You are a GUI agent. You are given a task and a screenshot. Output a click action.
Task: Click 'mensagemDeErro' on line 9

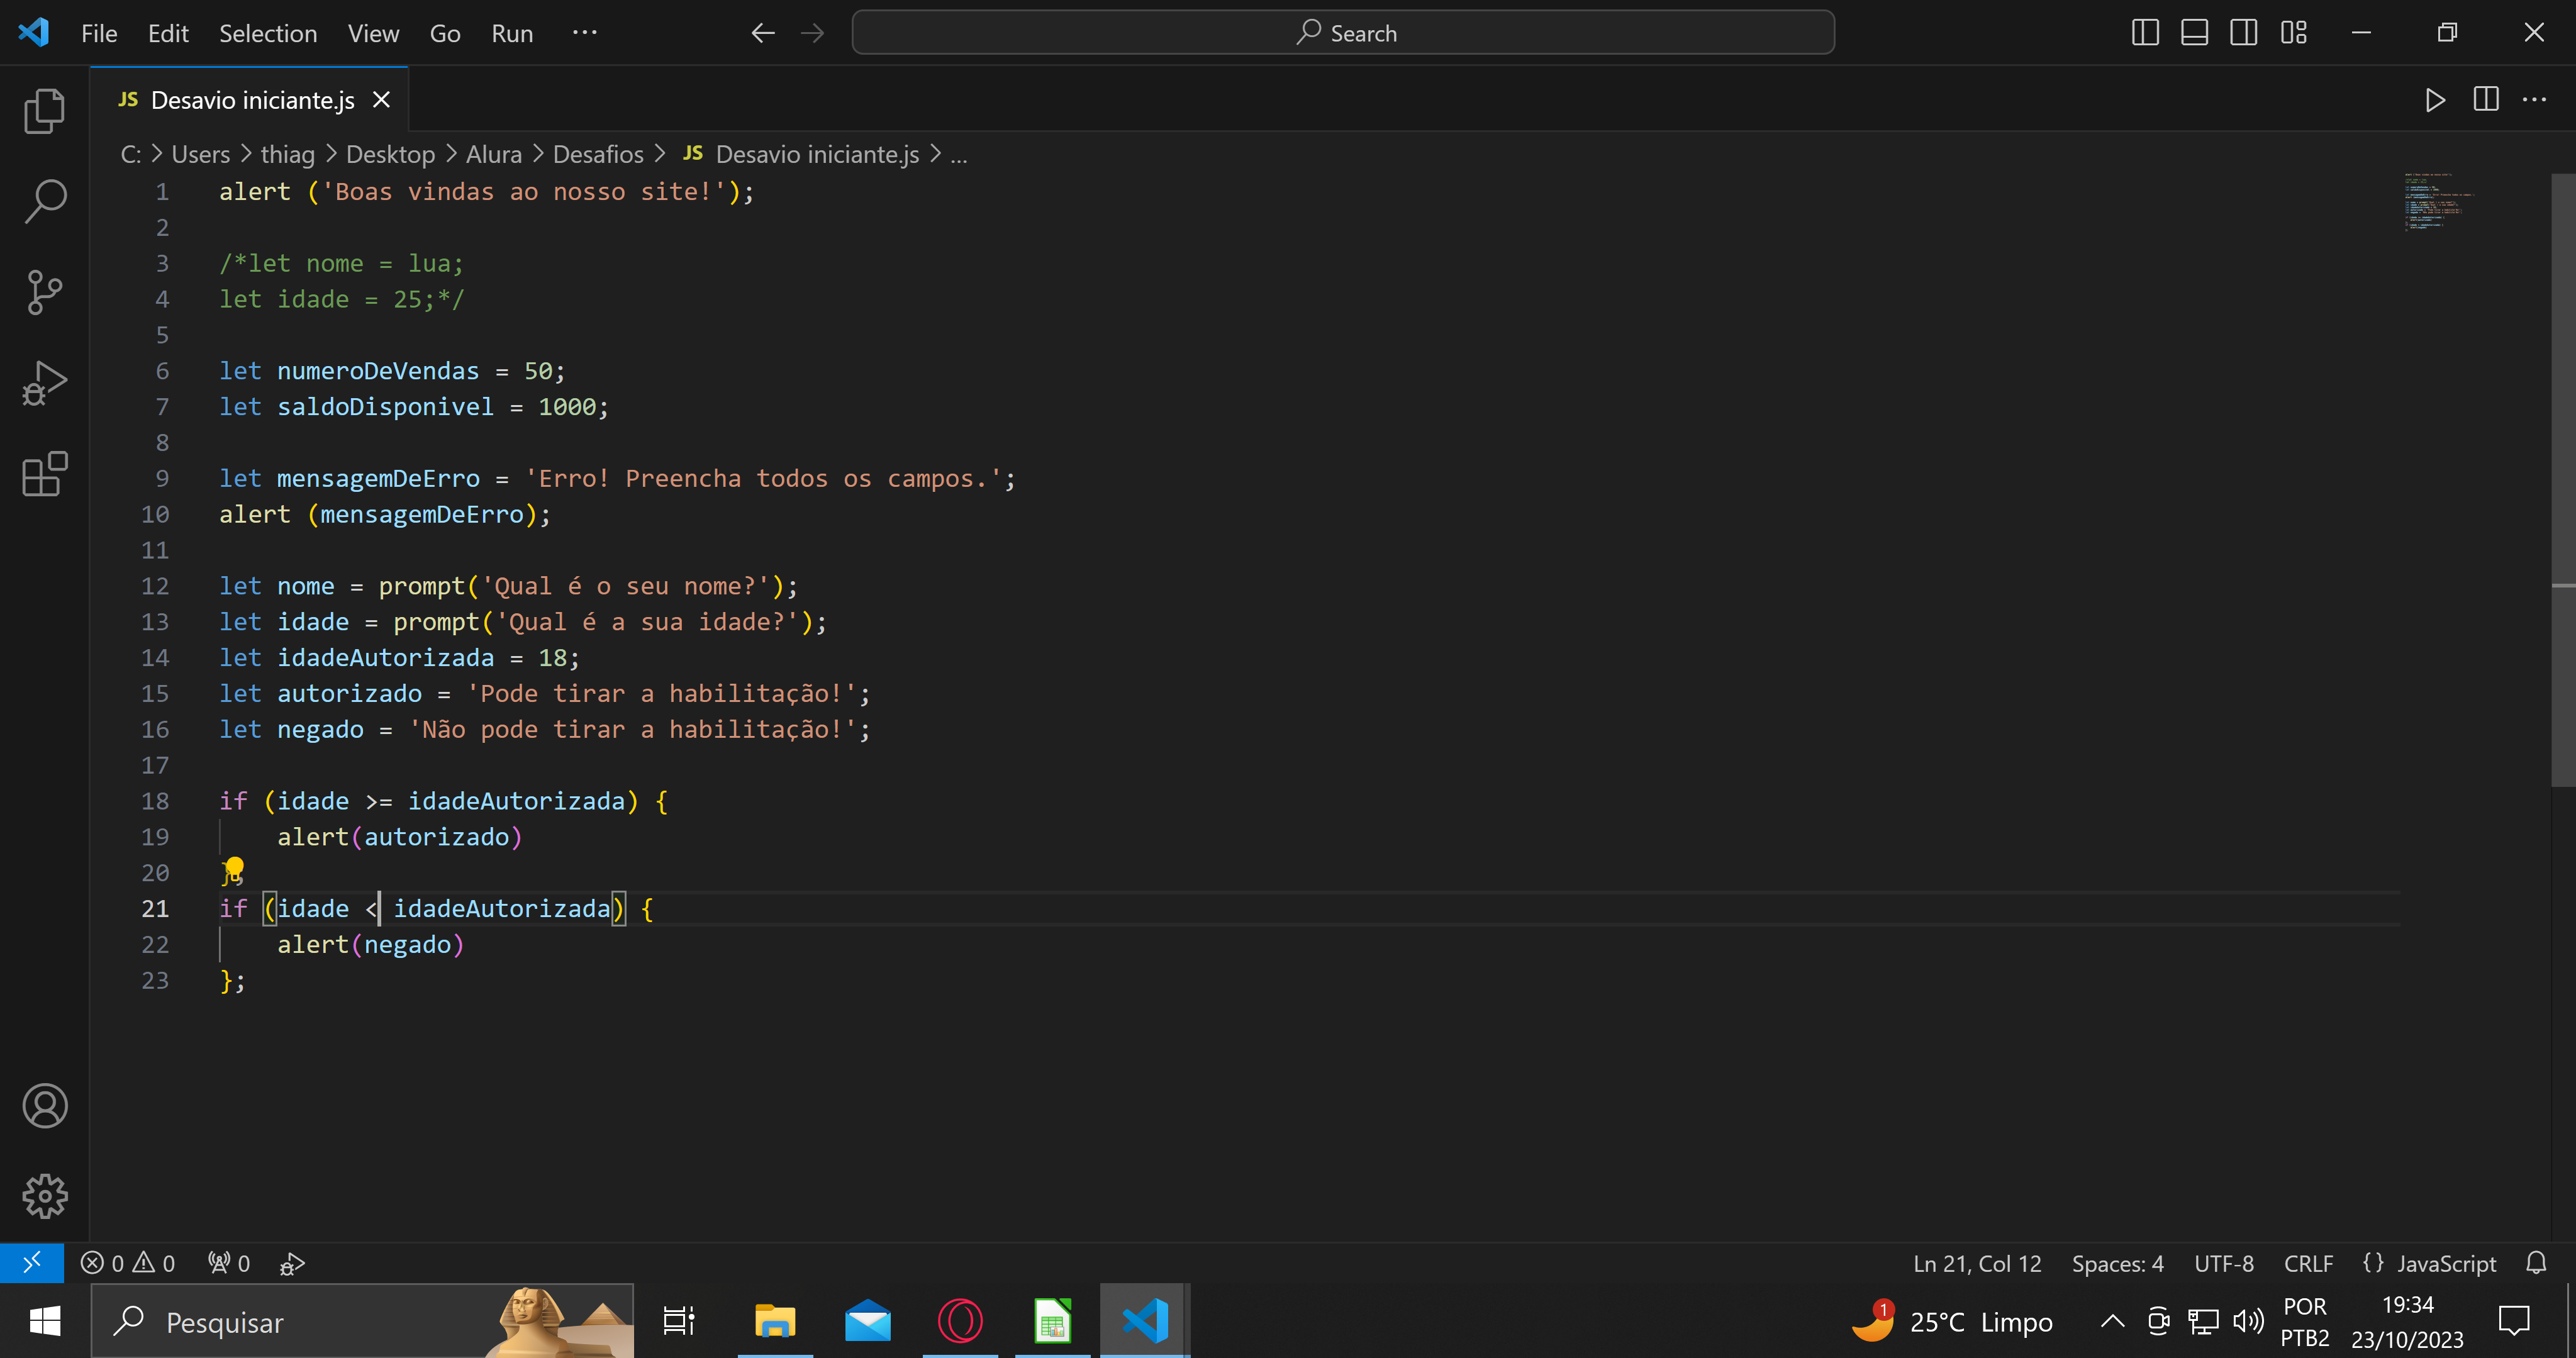378,478
